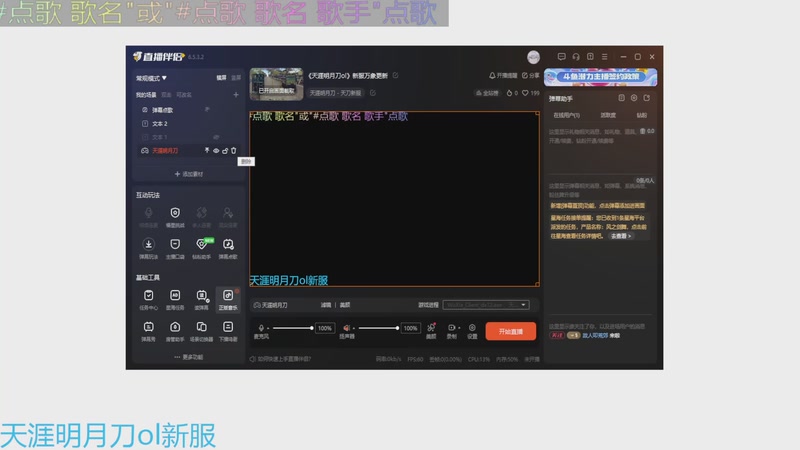Select the 弹幕点歌 source row

[x=188, y=110]
